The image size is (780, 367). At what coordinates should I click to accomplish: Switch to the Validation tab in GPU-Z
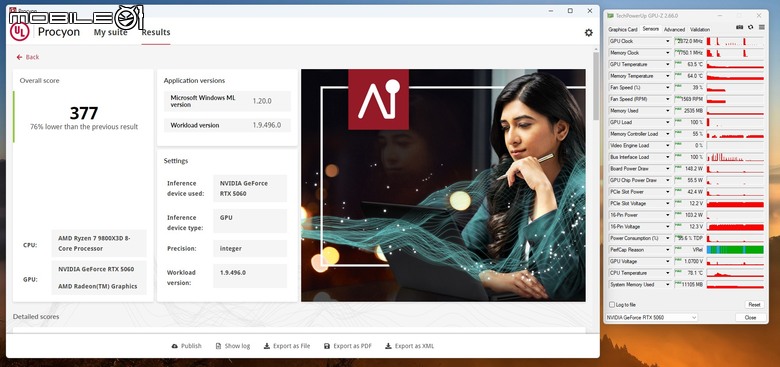coord(700,29)
